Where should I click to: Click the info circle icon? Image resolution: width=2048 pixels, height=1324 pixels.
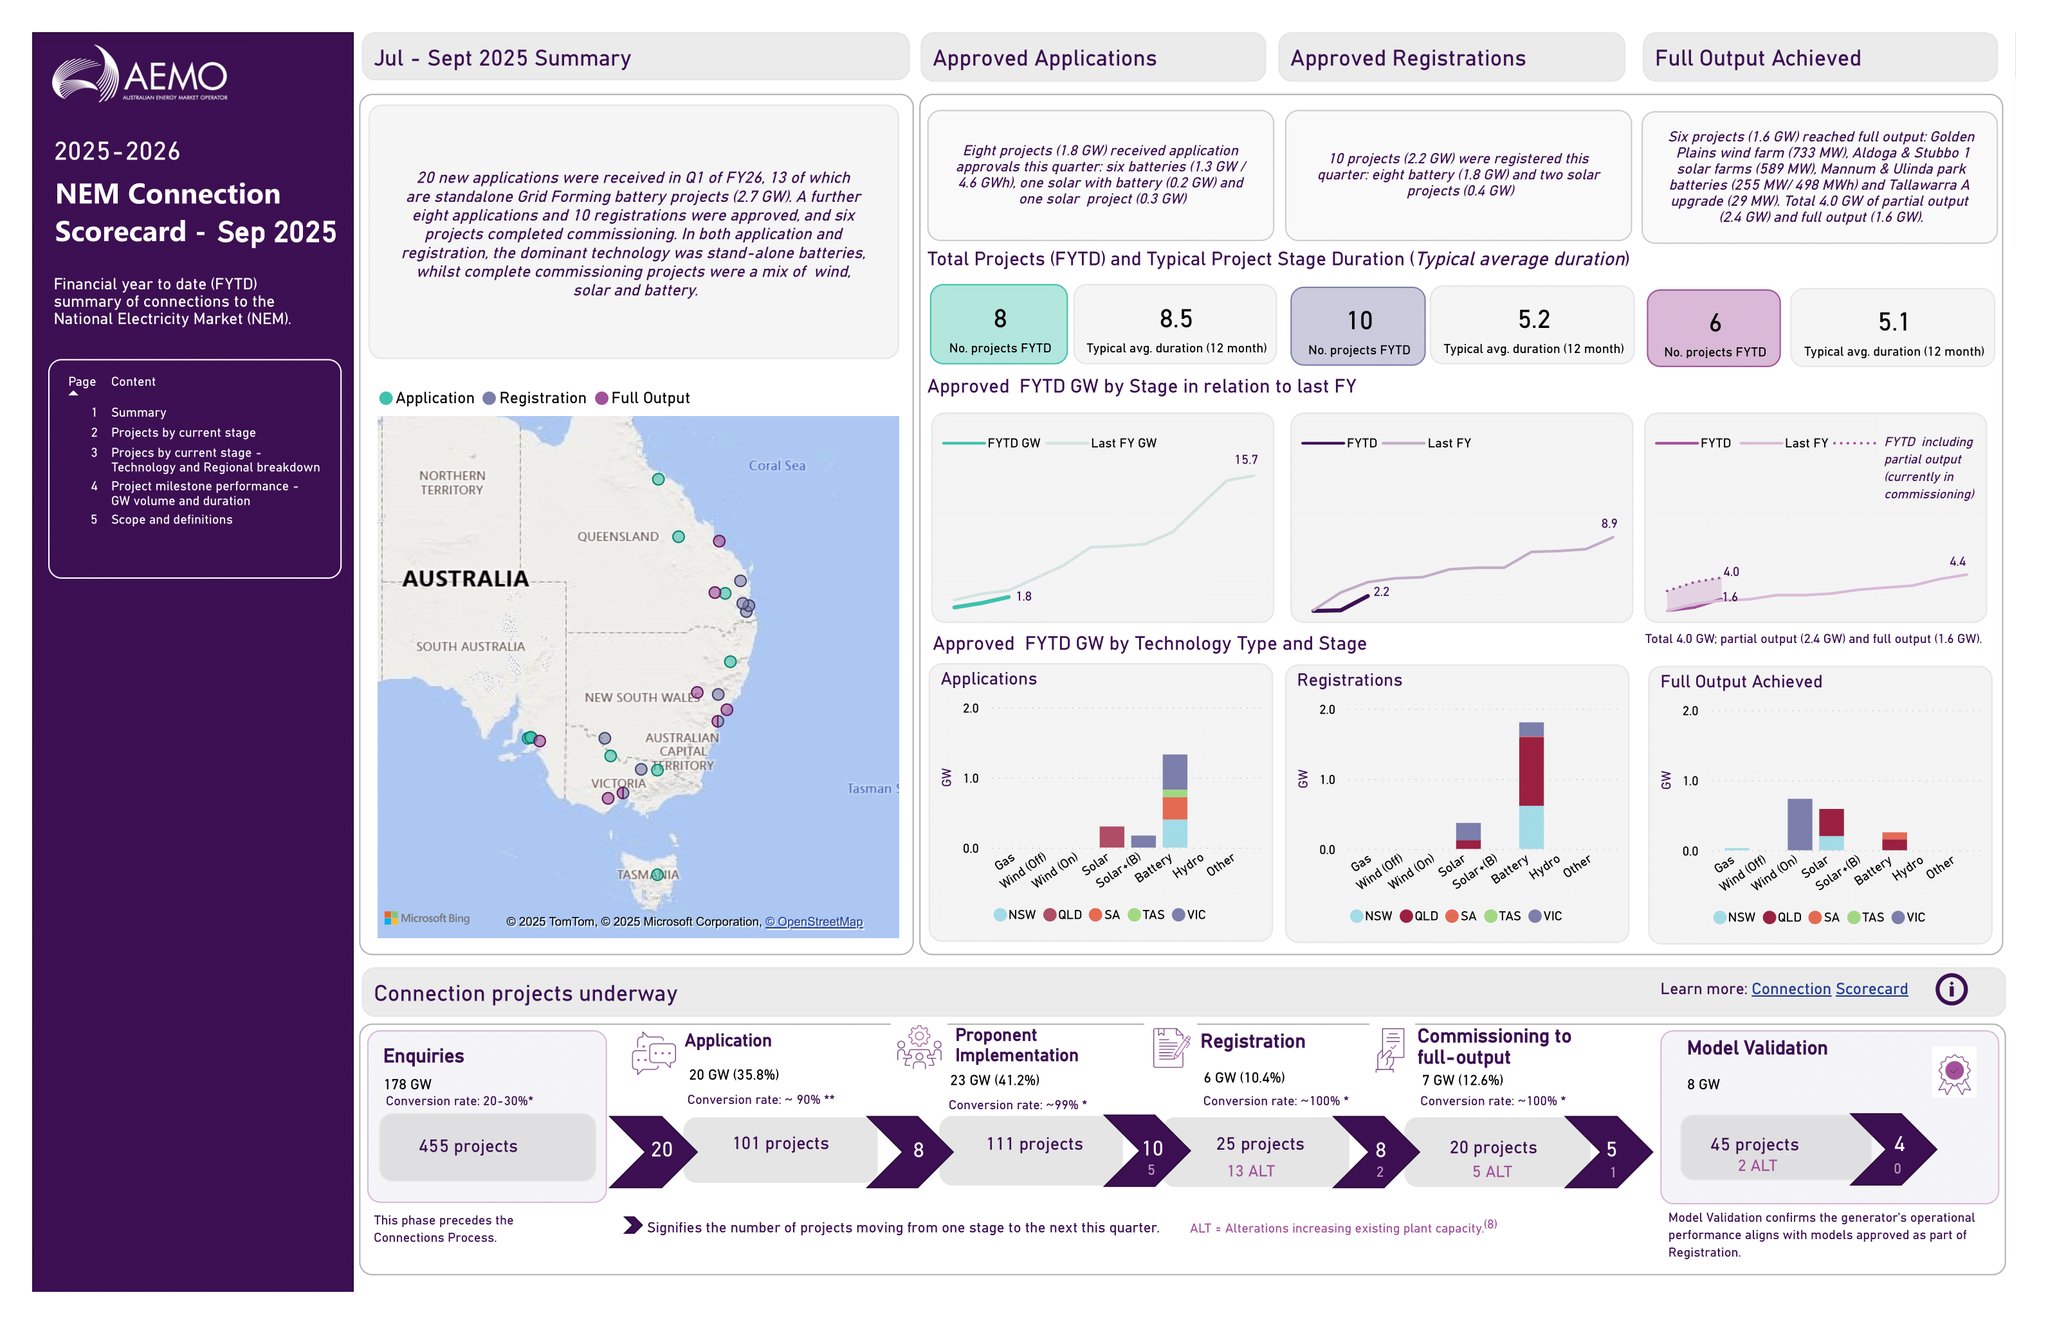(x=1951, y=989)
